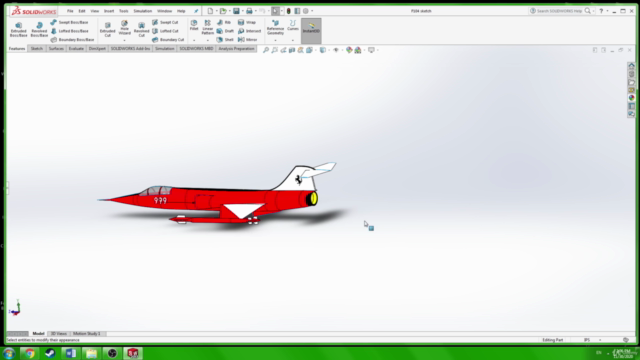This screenshot has height=360, width=640.
Task: Open Google Chrome from the taskbar
Action: click(x=29, y=353)
